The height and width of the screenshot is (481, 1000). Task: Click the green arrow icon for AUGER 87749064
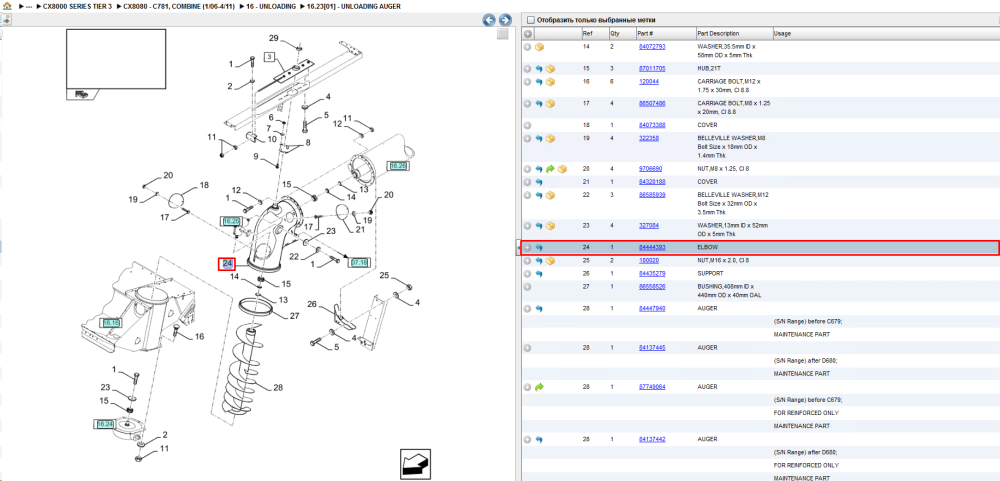coord(539,387)
